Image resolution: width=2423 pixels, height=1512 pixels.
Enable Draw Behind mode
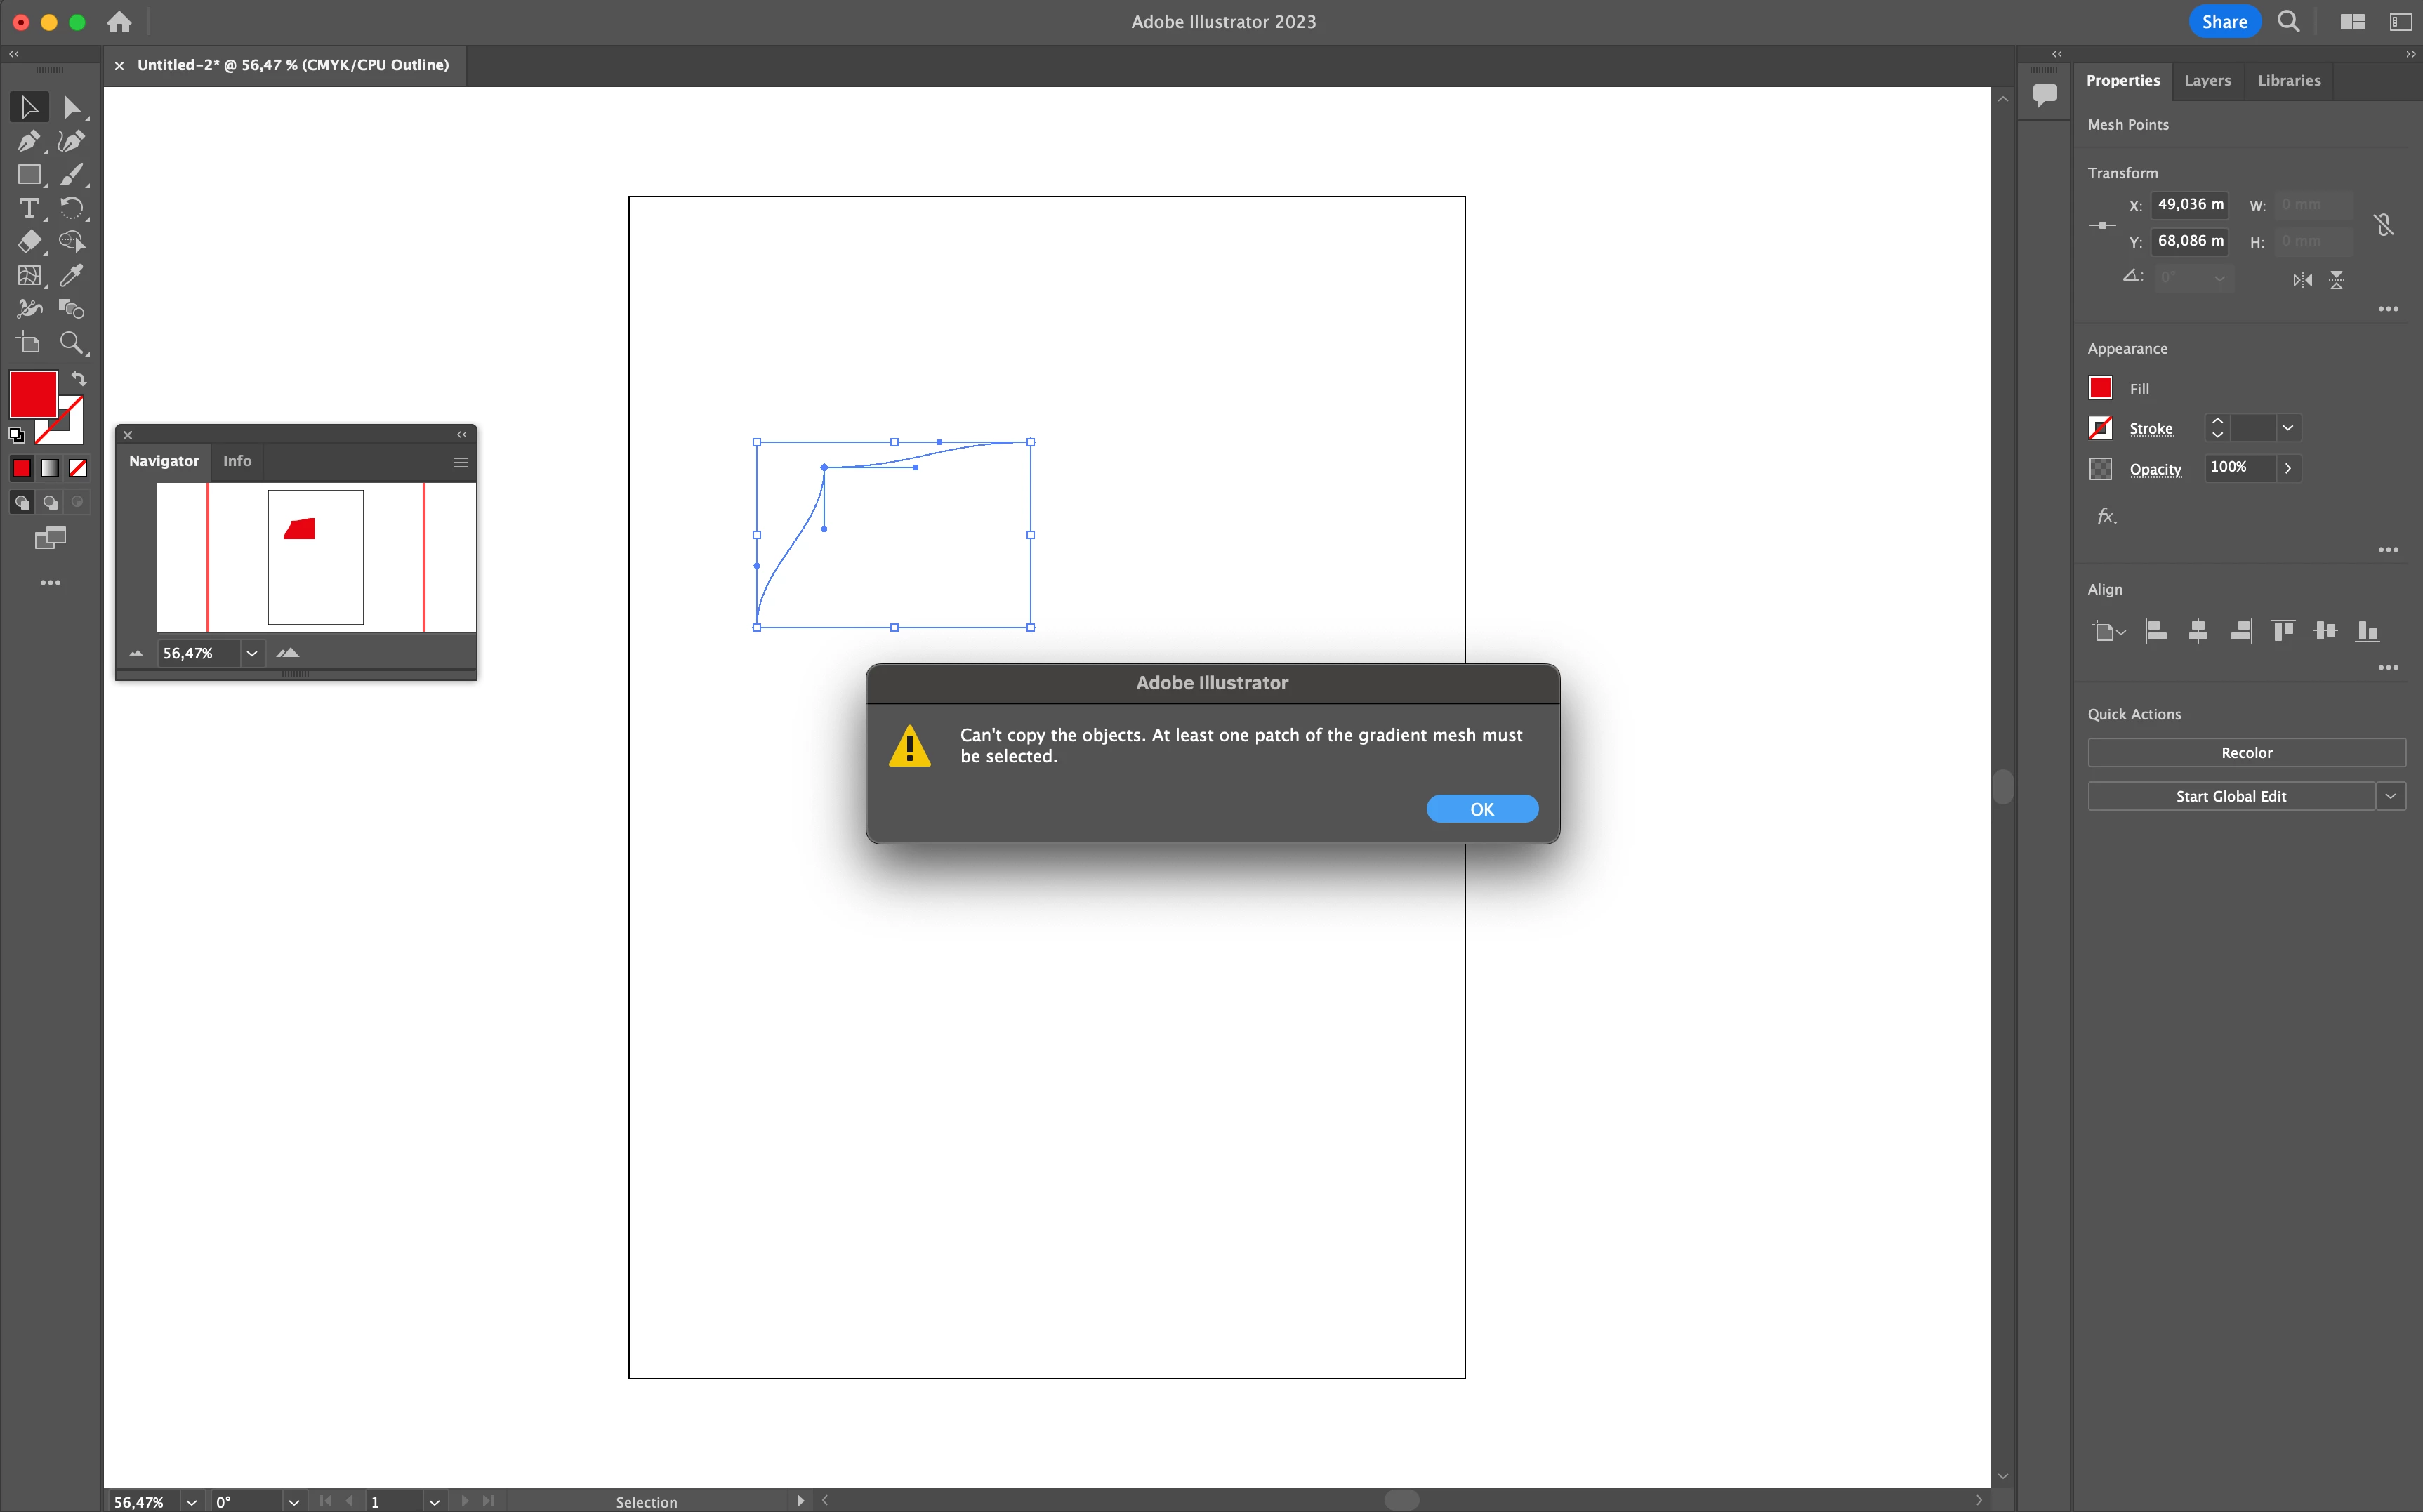point(50,502)
